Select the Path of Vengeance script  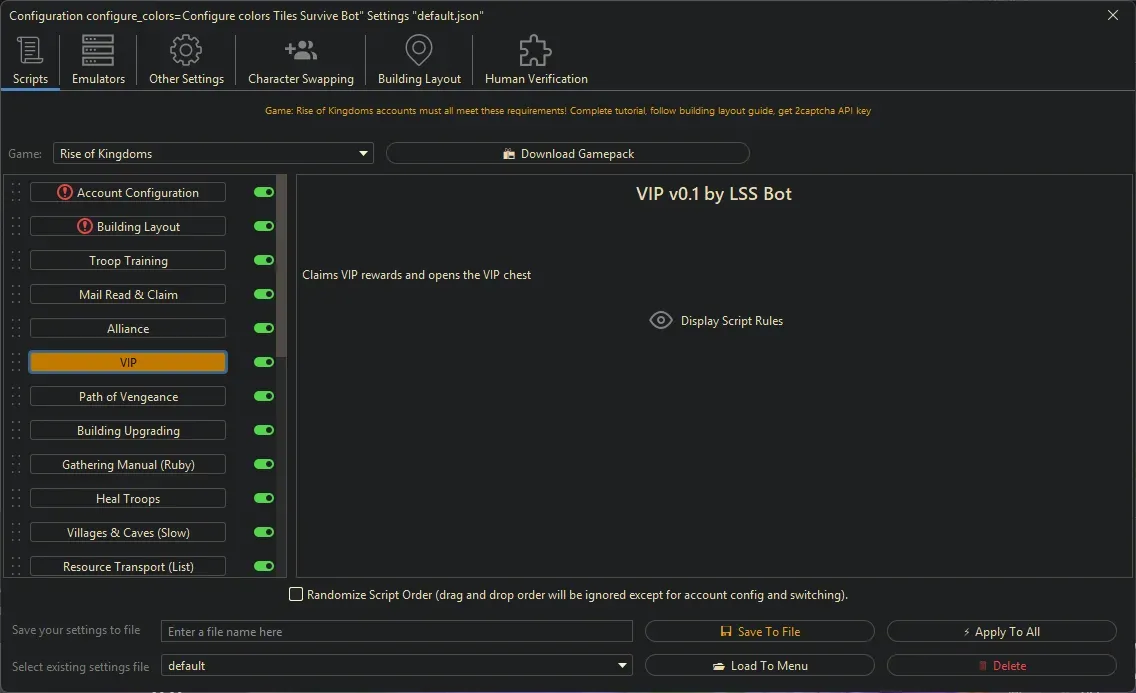click(x=128, y=396)
